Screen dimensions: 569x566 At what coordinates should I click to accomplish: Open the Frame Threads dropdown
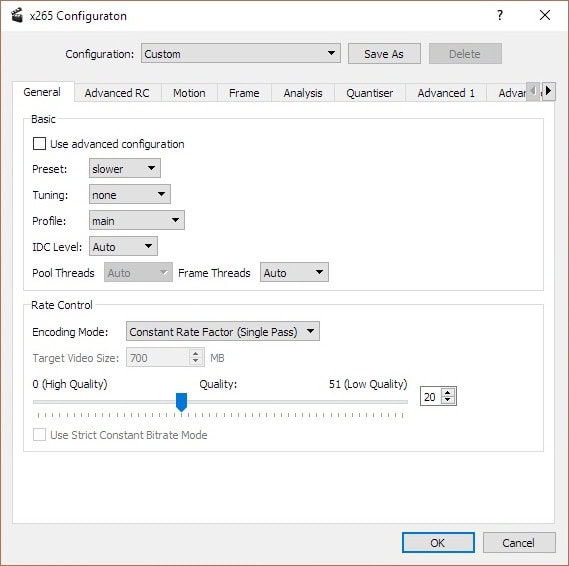[294, 273]
